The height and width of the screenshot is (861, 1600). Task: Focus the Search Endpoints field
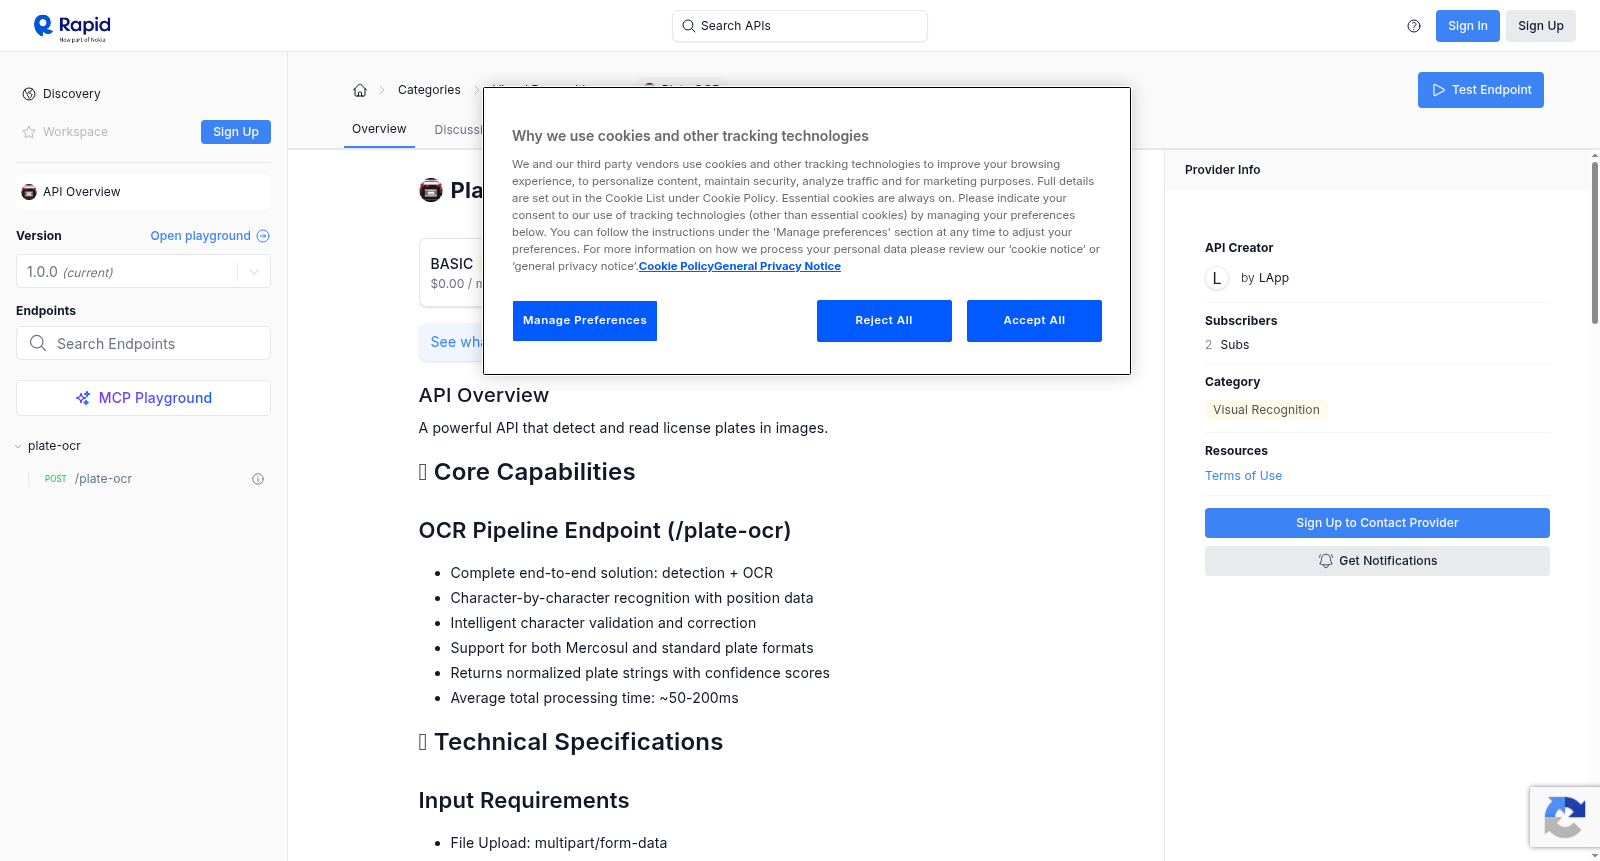[143, 343]
